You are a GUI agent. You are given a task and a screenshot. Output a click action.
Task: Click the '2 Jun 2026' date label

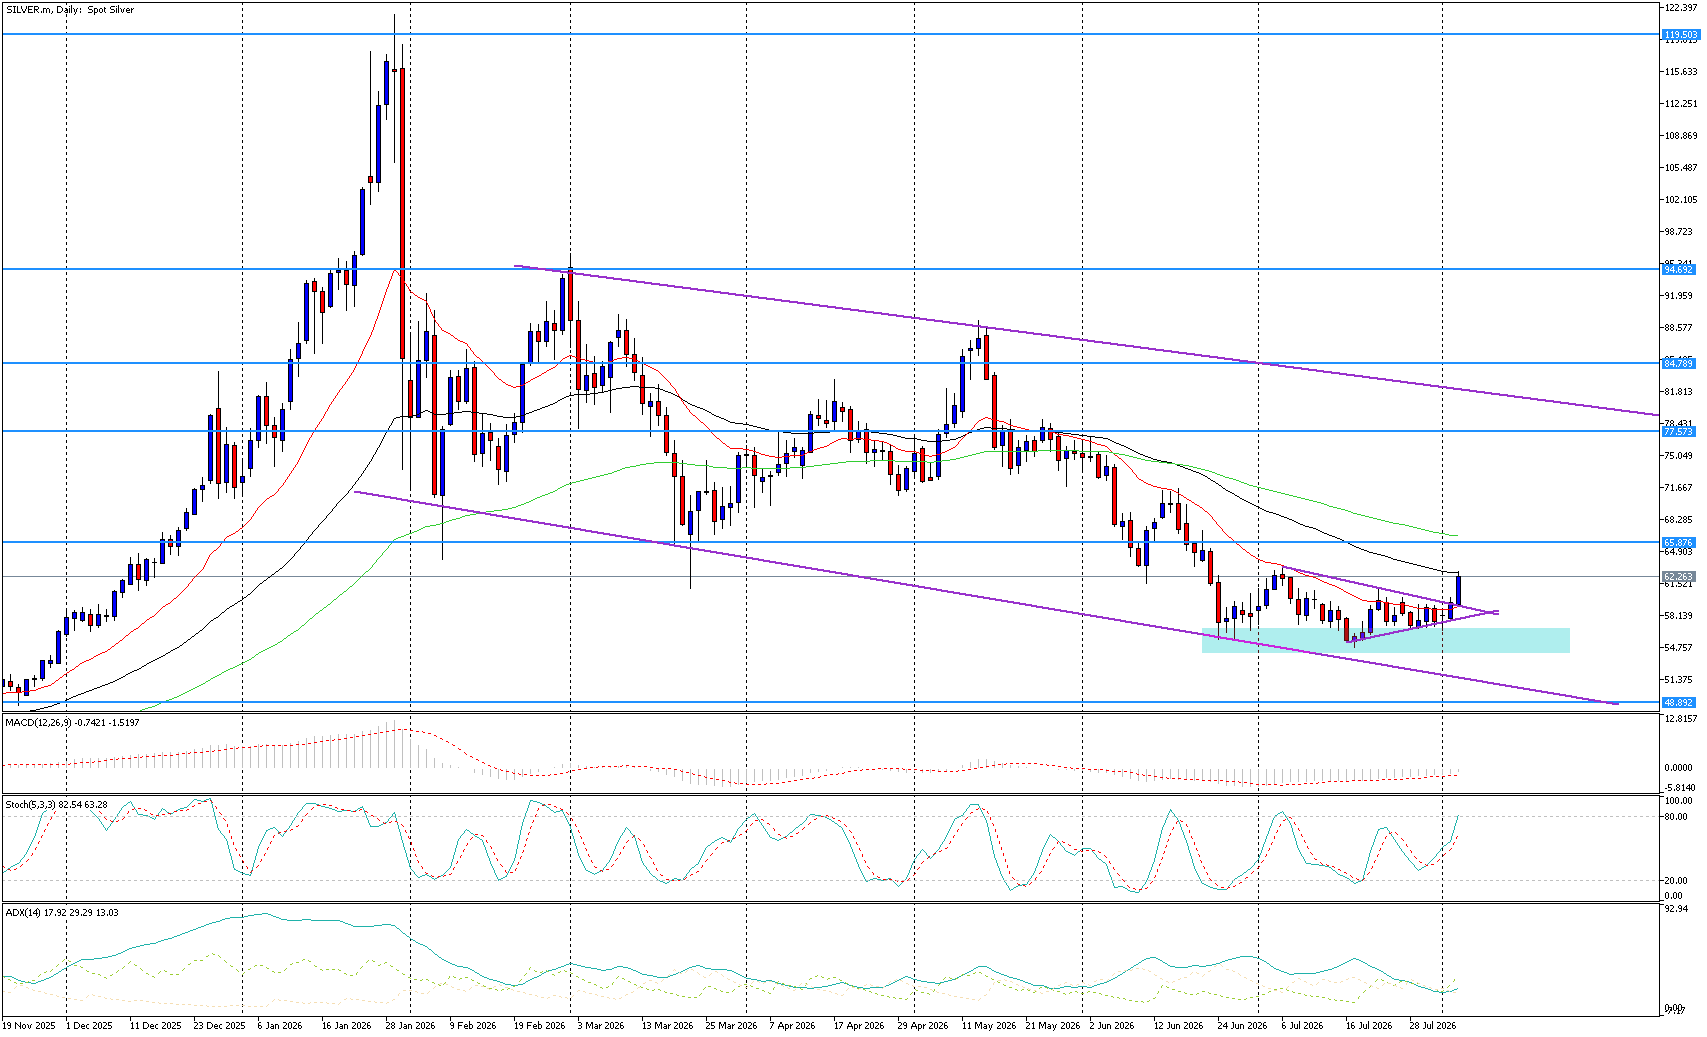click(x=1112, y=1025)
